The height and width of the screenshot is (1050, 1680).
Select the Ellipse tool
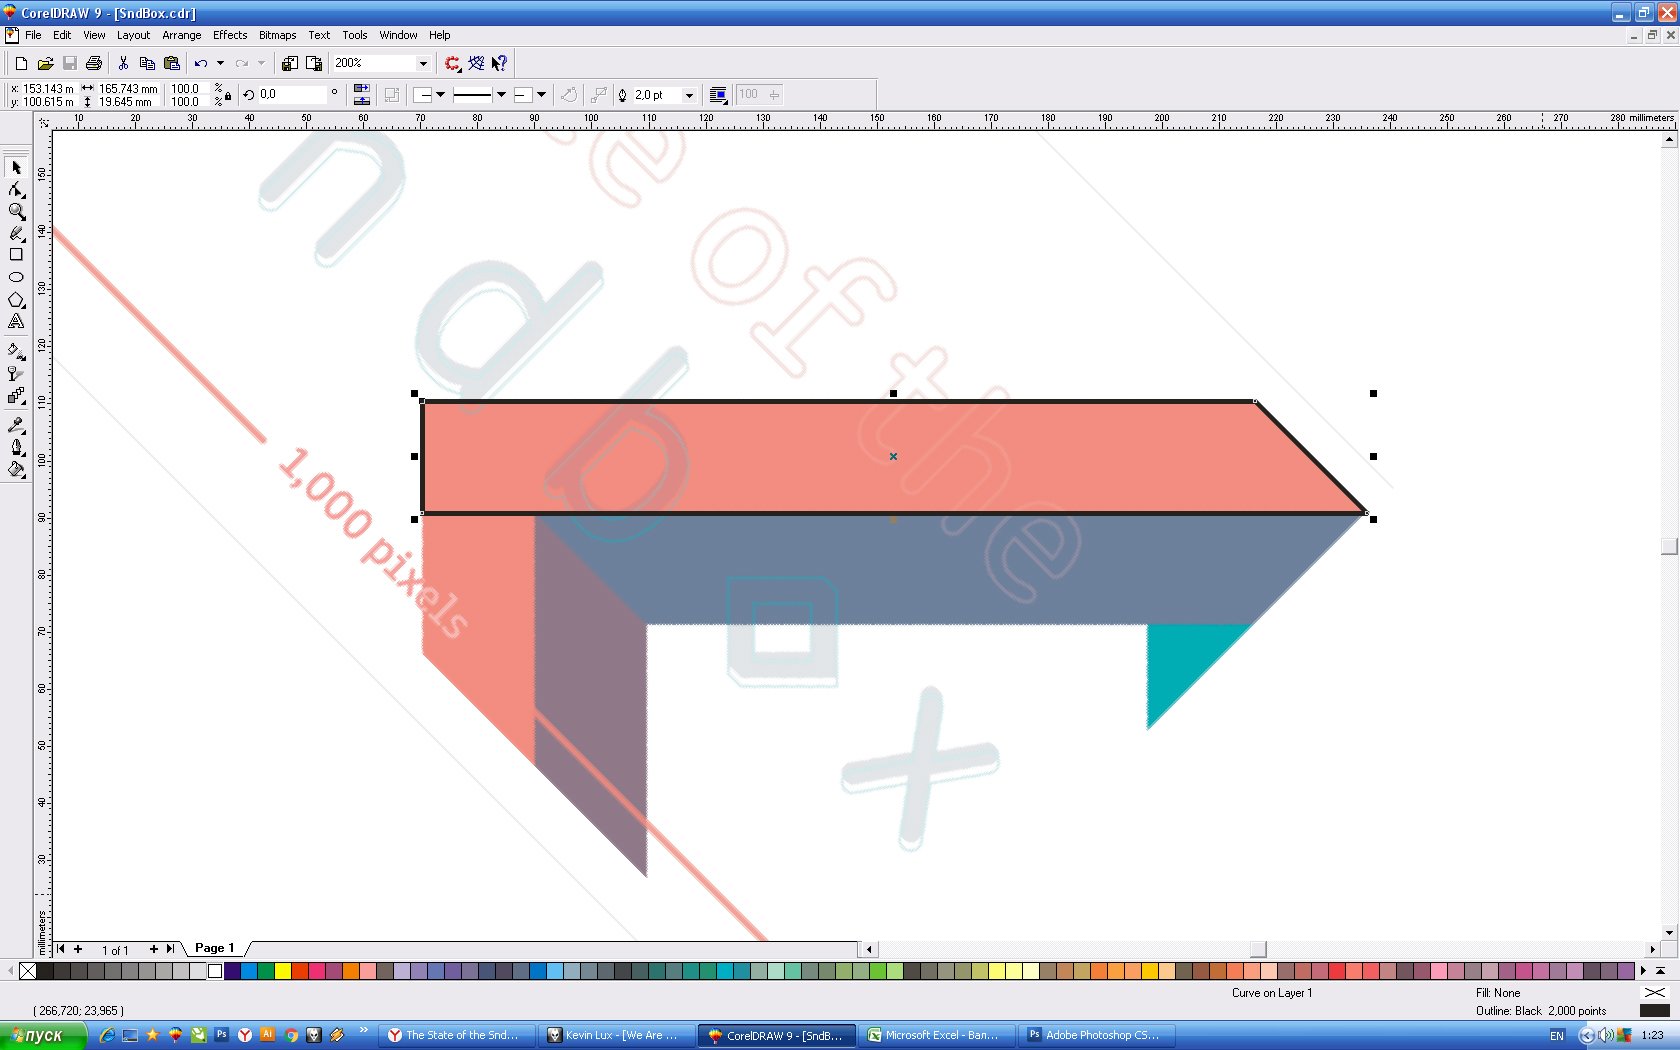tap(16, 277)
